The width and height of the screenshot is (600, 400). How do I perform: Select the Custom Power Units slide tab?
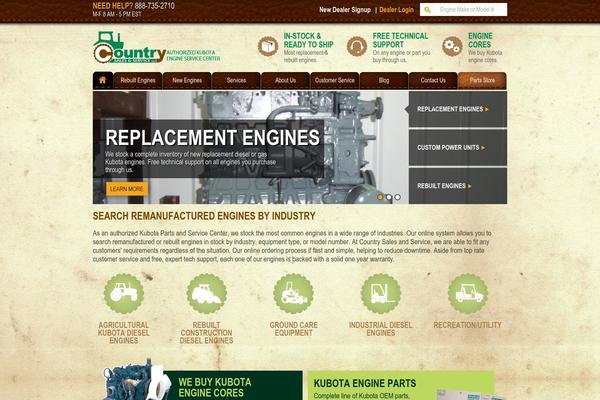tap(458, 147)
